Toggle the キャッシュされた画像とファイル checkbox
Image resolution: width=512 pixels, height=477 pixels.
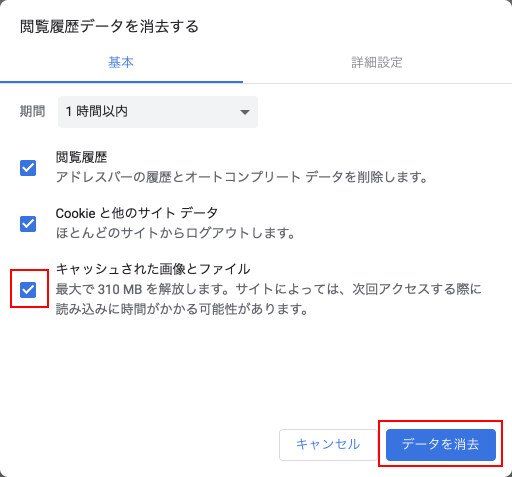pyautogui.click(x=28, y=289)
